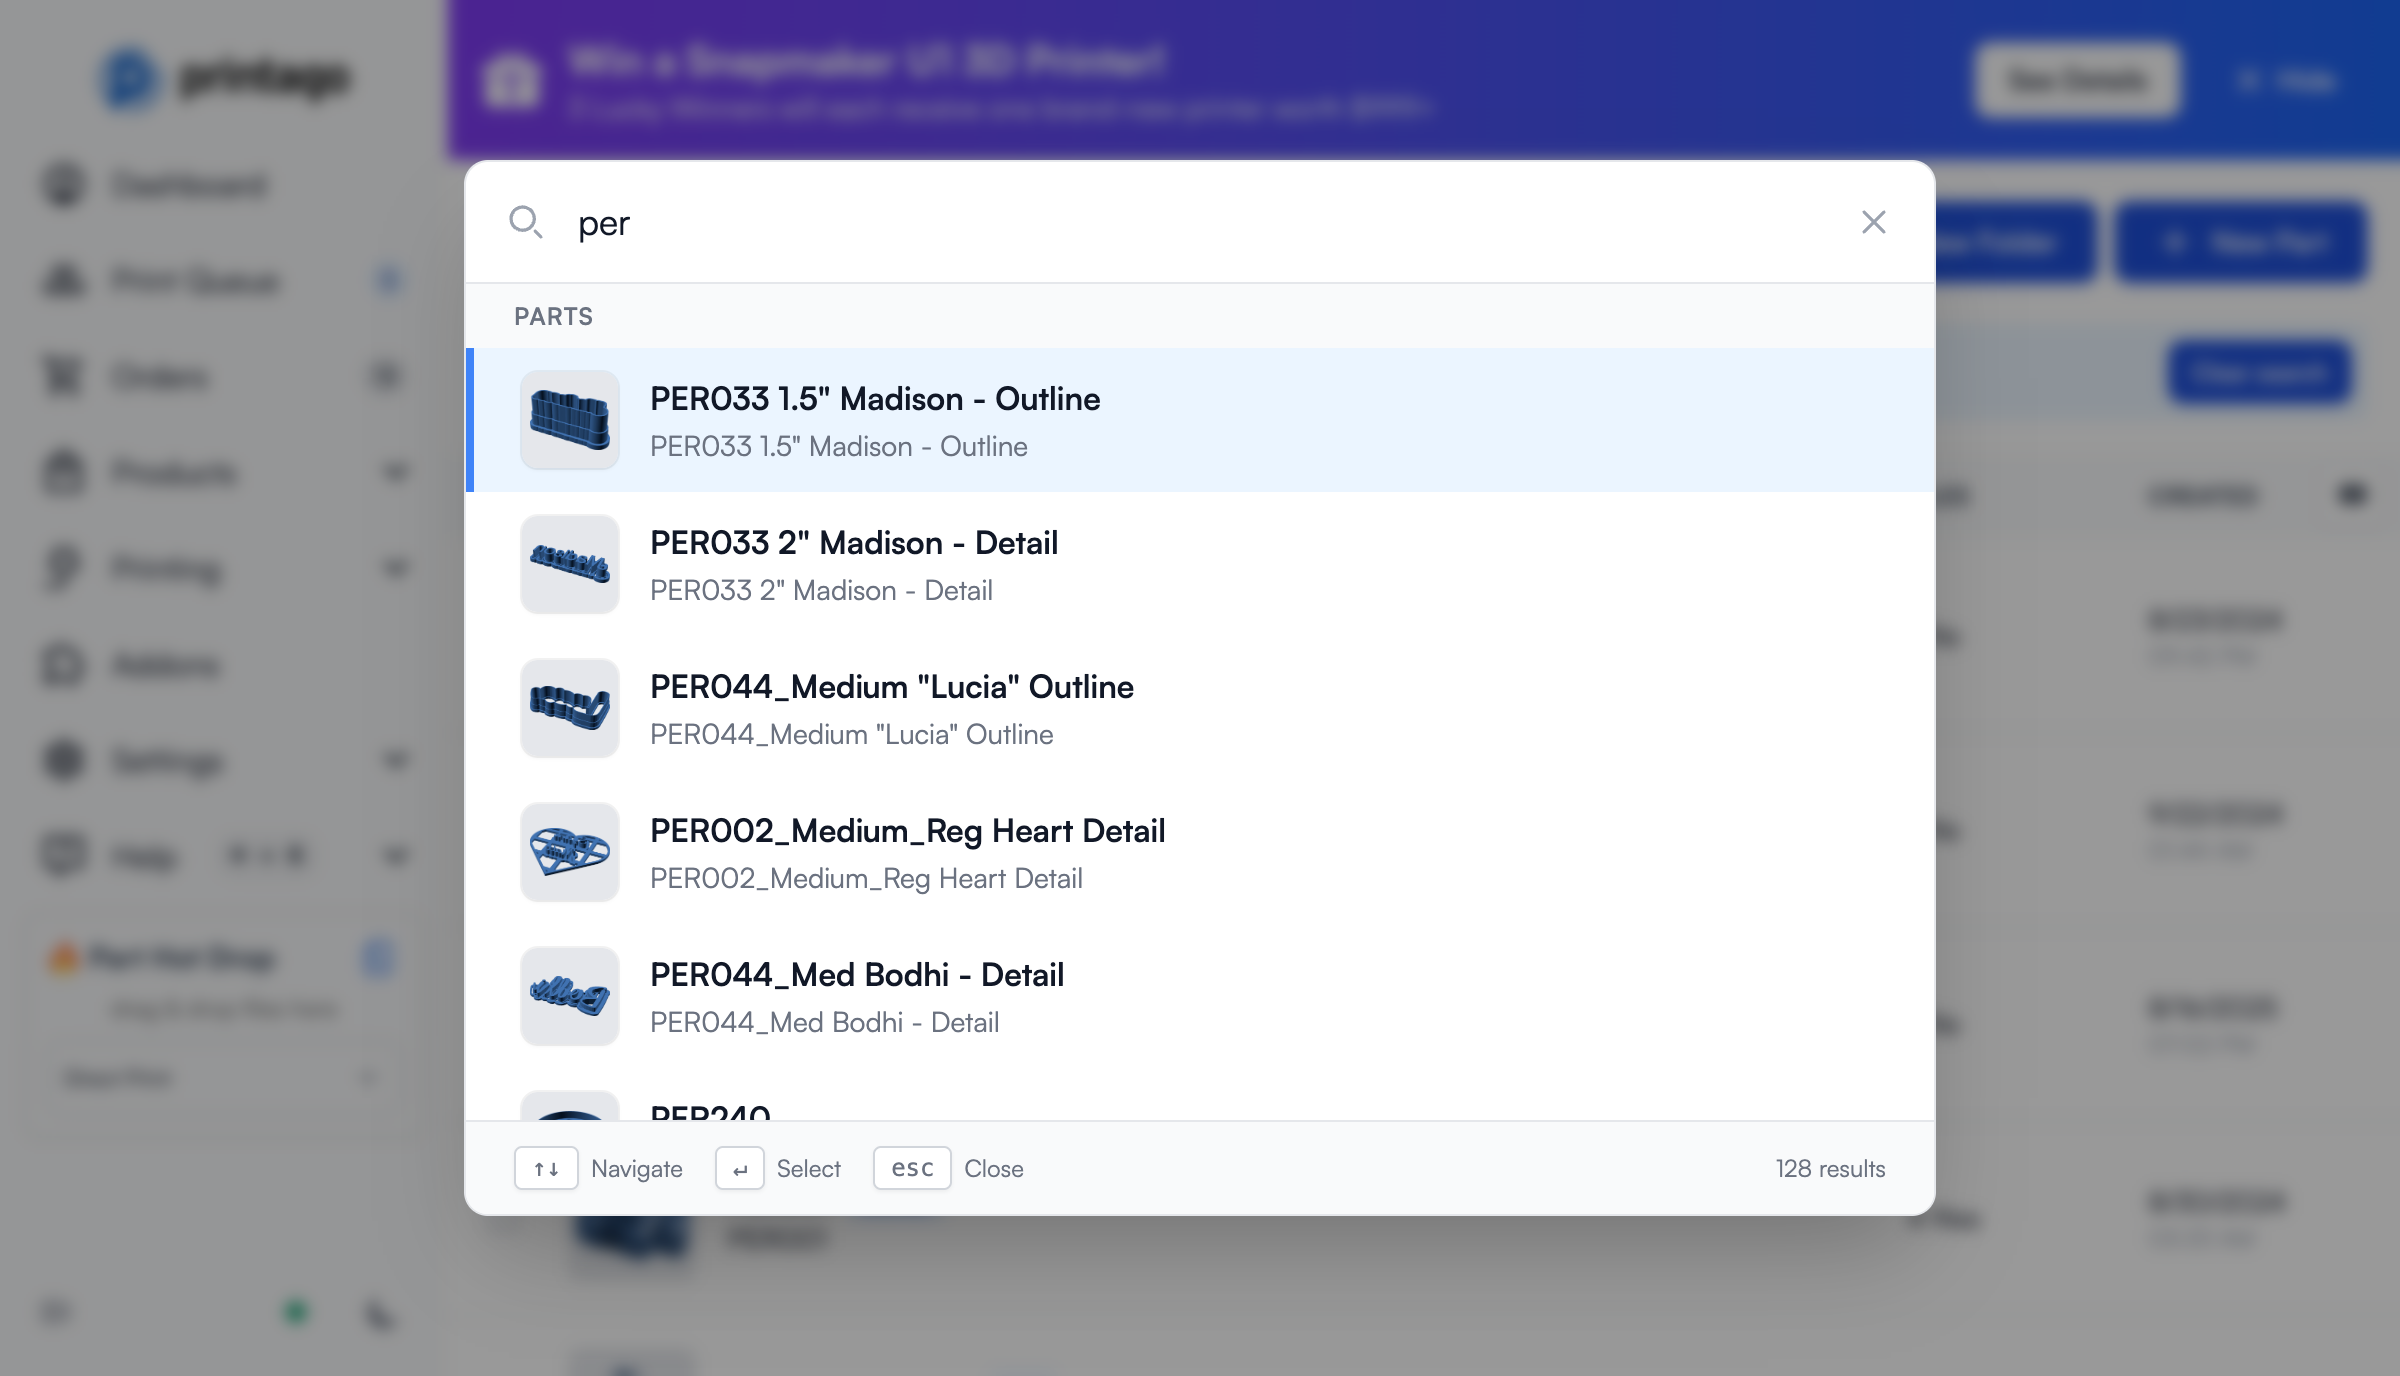Select the Print Queue icon in sidebar

62,281
